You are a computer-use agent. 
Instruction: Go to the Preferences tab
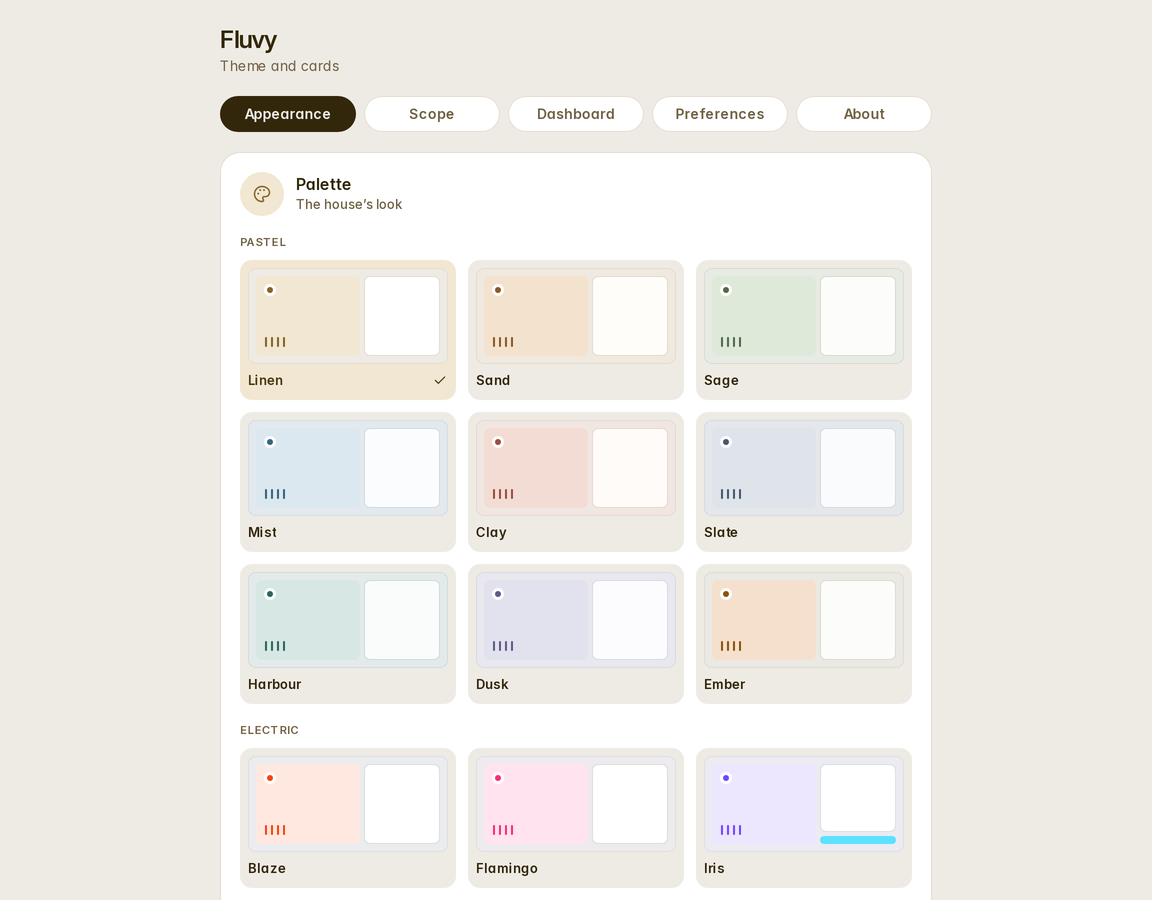tap(719, 114)
